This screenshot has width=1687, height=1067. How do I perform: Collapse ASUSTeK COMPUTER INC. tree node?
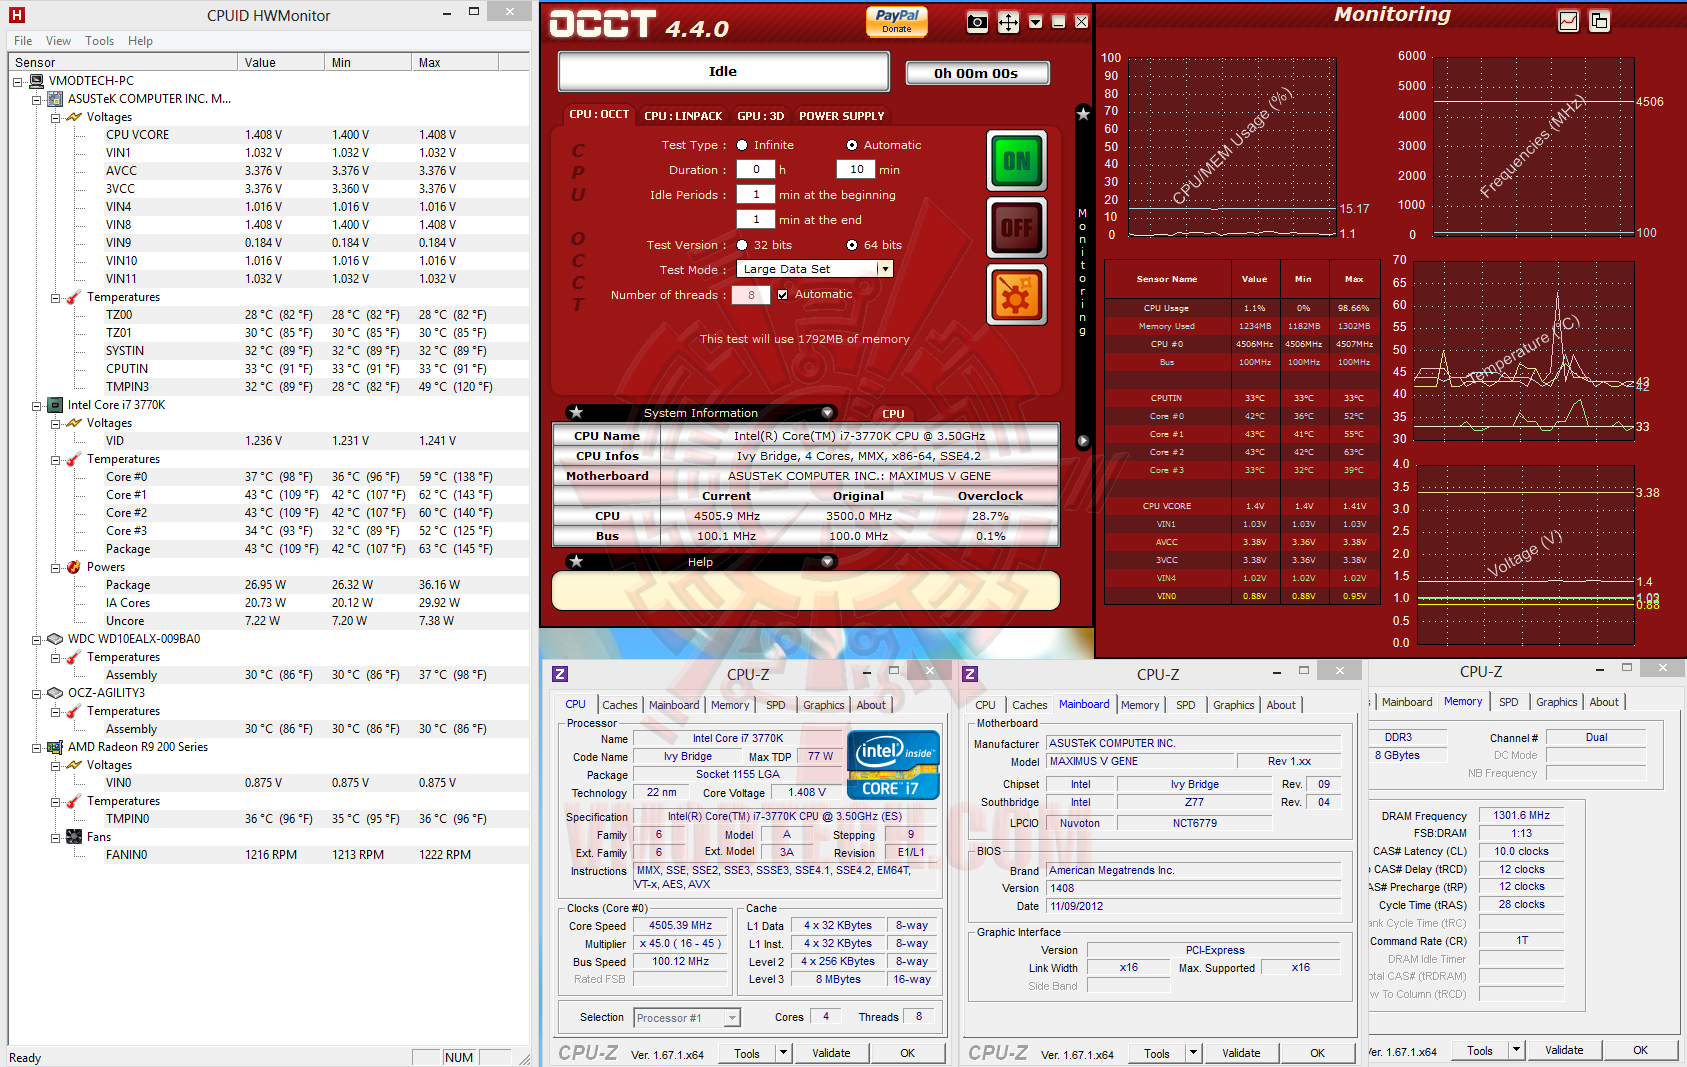pos(36,99)
